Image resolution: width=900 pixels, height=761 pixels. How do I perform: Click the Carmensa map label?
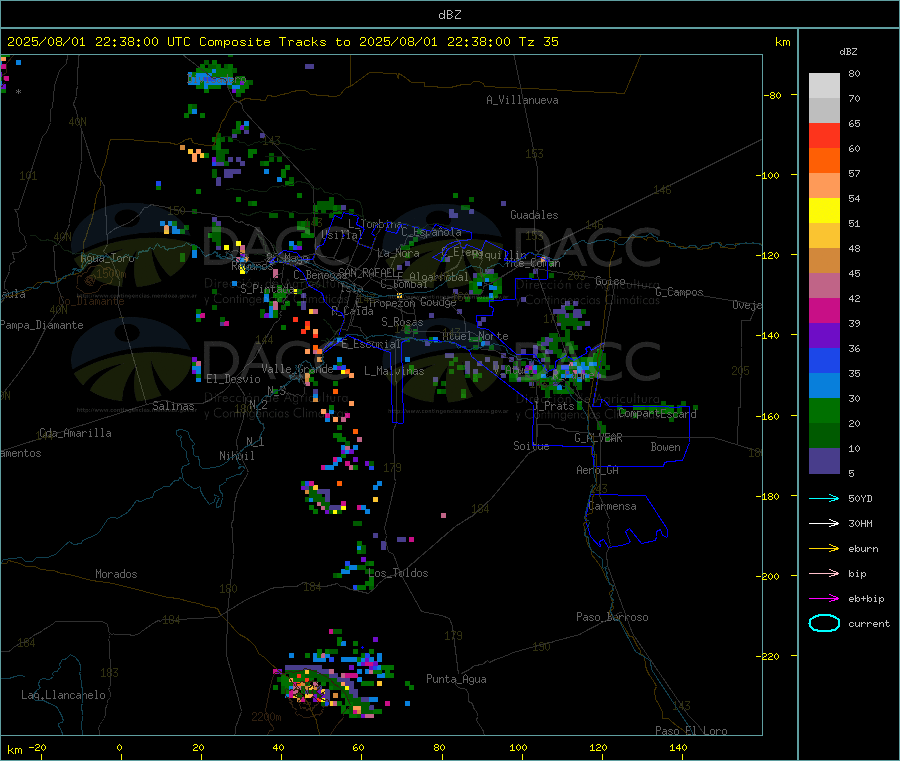click(x=612, y=506)
